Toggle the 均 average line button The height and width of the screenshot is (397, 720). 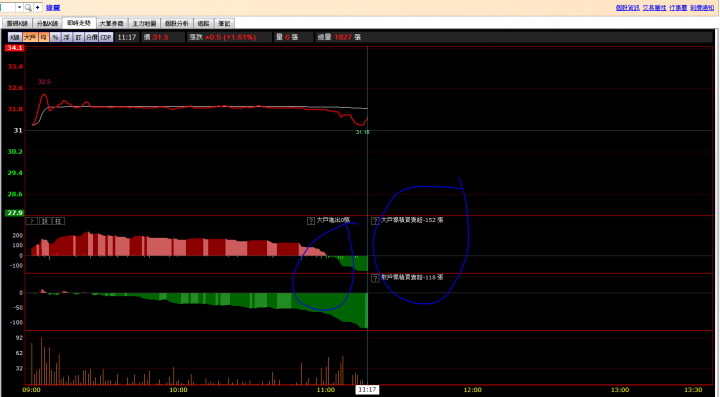pyautogui.click(x=44, y=37)
